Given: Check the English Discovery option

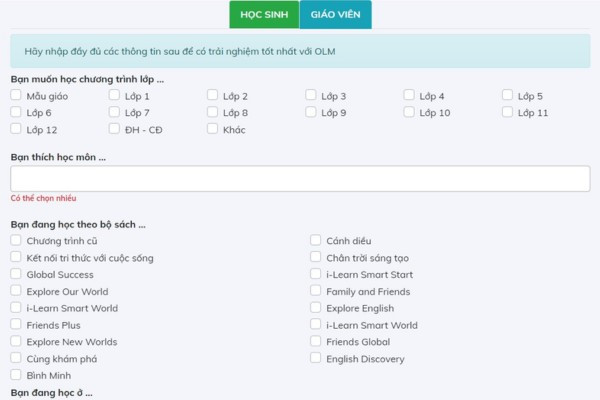Looking at the screenshot, I should coord(315,358).
